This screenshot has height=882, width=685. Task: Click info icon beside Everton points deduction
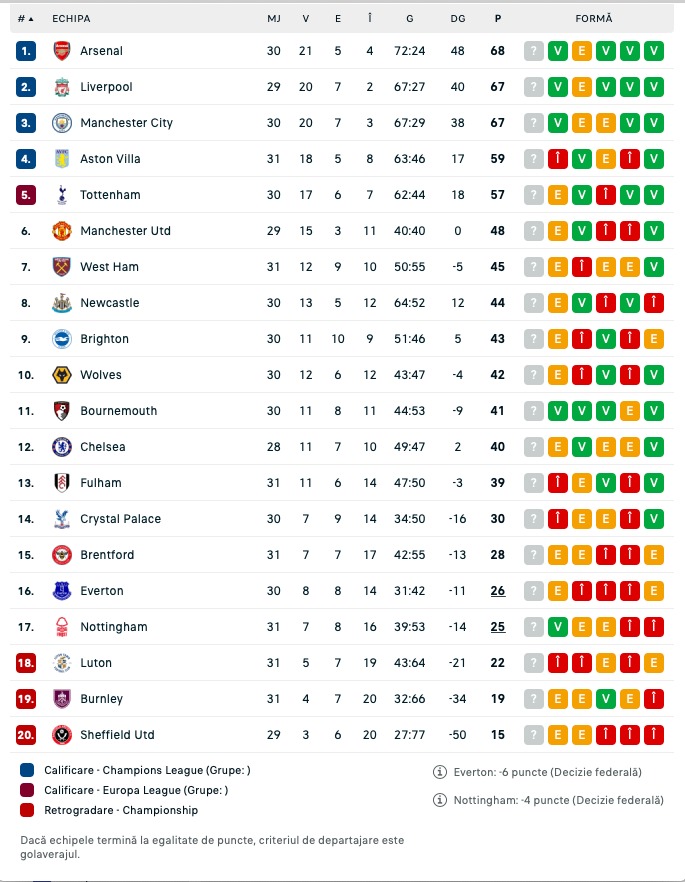439,772
